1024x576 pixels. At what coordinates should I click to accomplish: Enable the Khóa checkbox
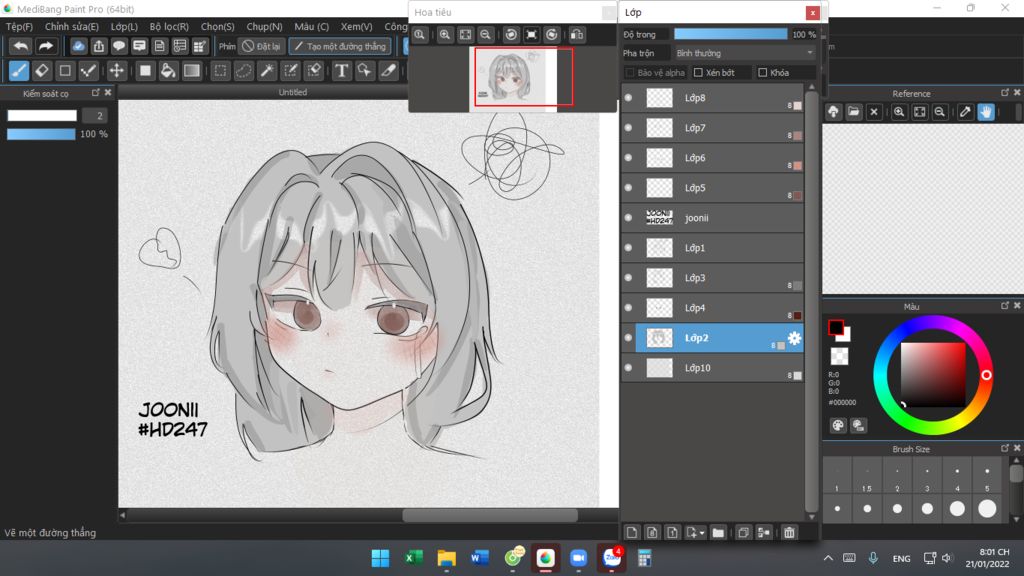coord(762,72)
